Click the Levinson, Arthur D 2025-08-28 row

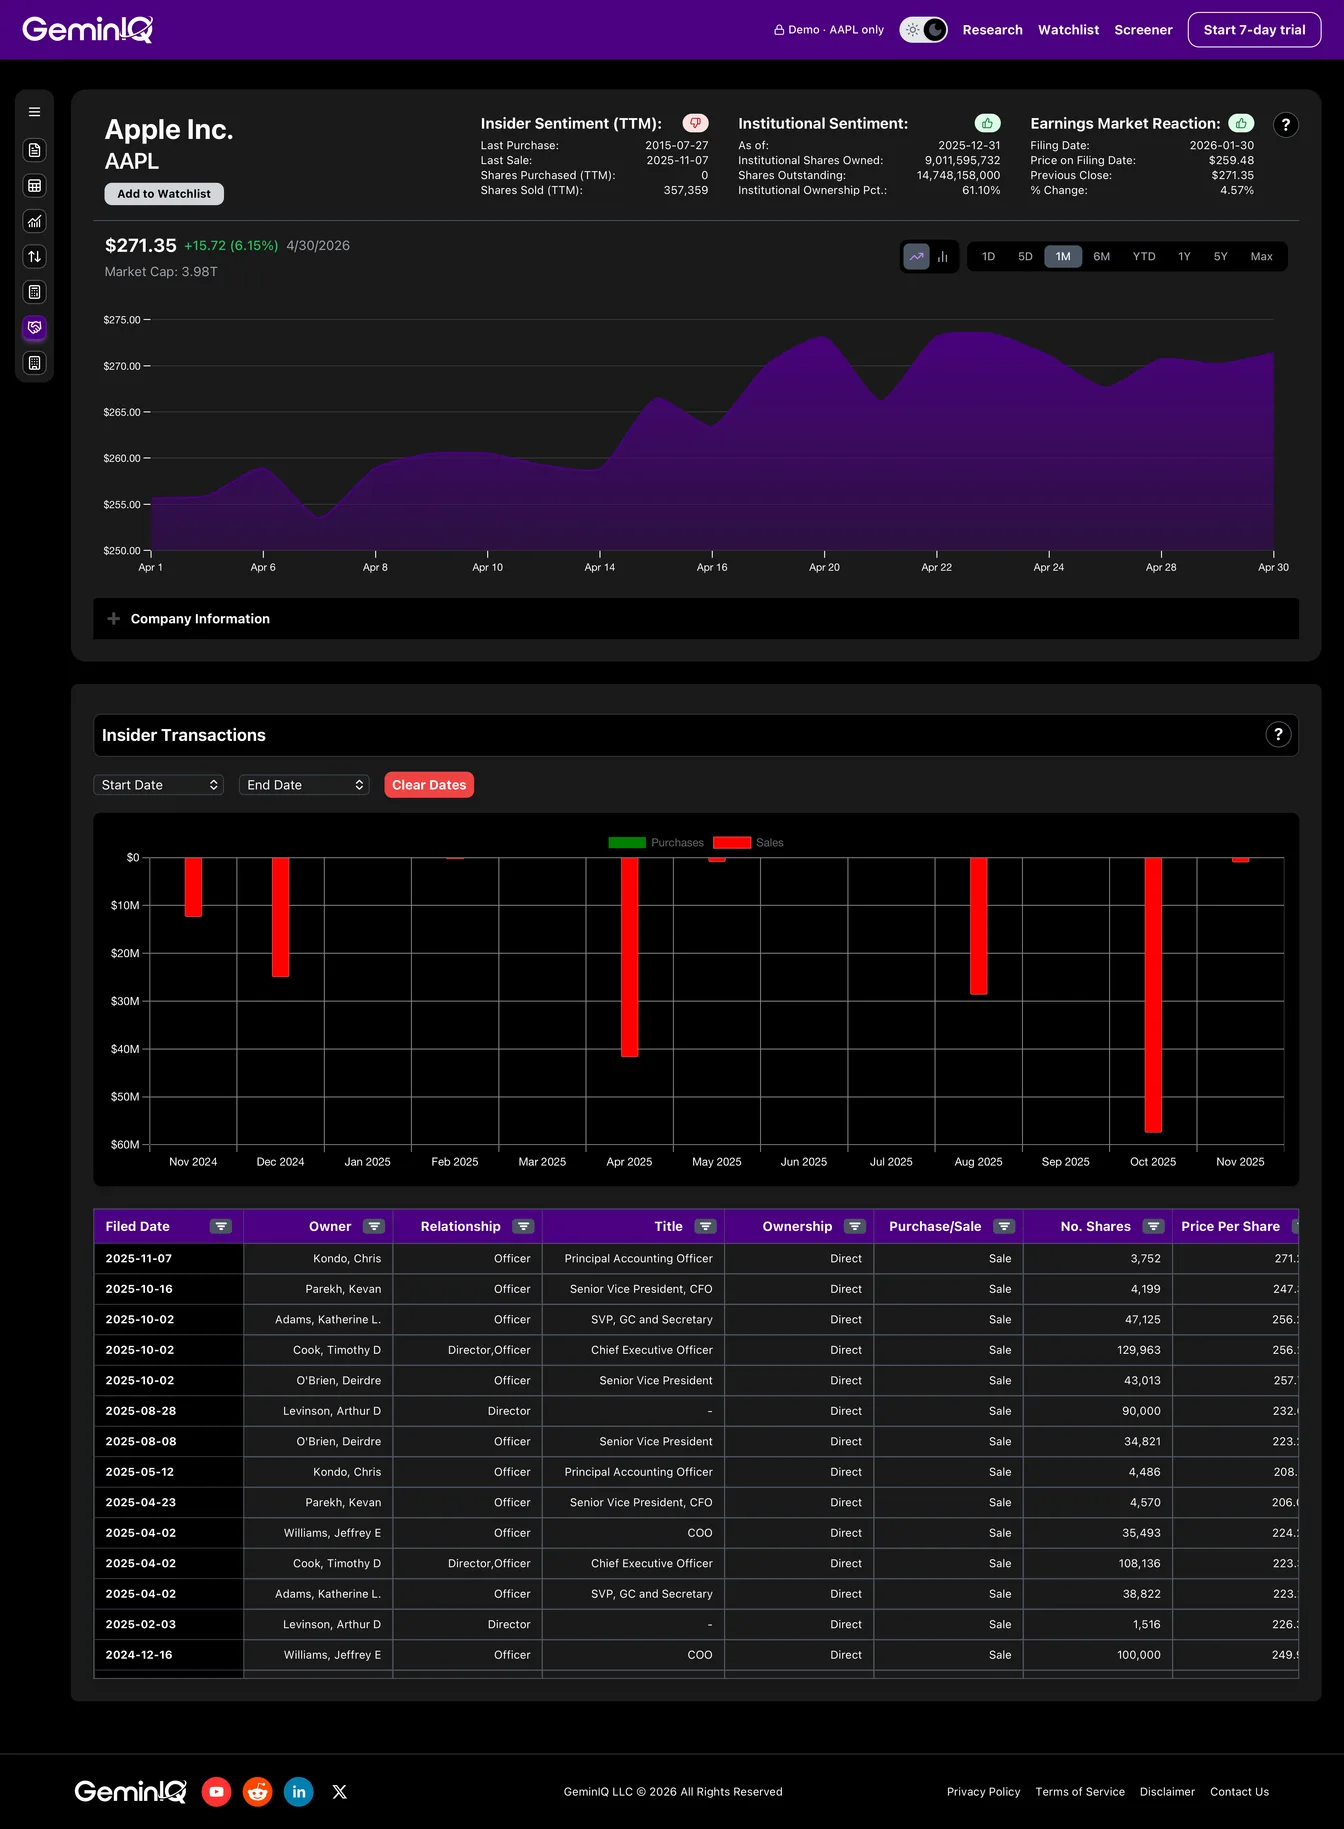pyautogui.click(x=696, y=1411)
